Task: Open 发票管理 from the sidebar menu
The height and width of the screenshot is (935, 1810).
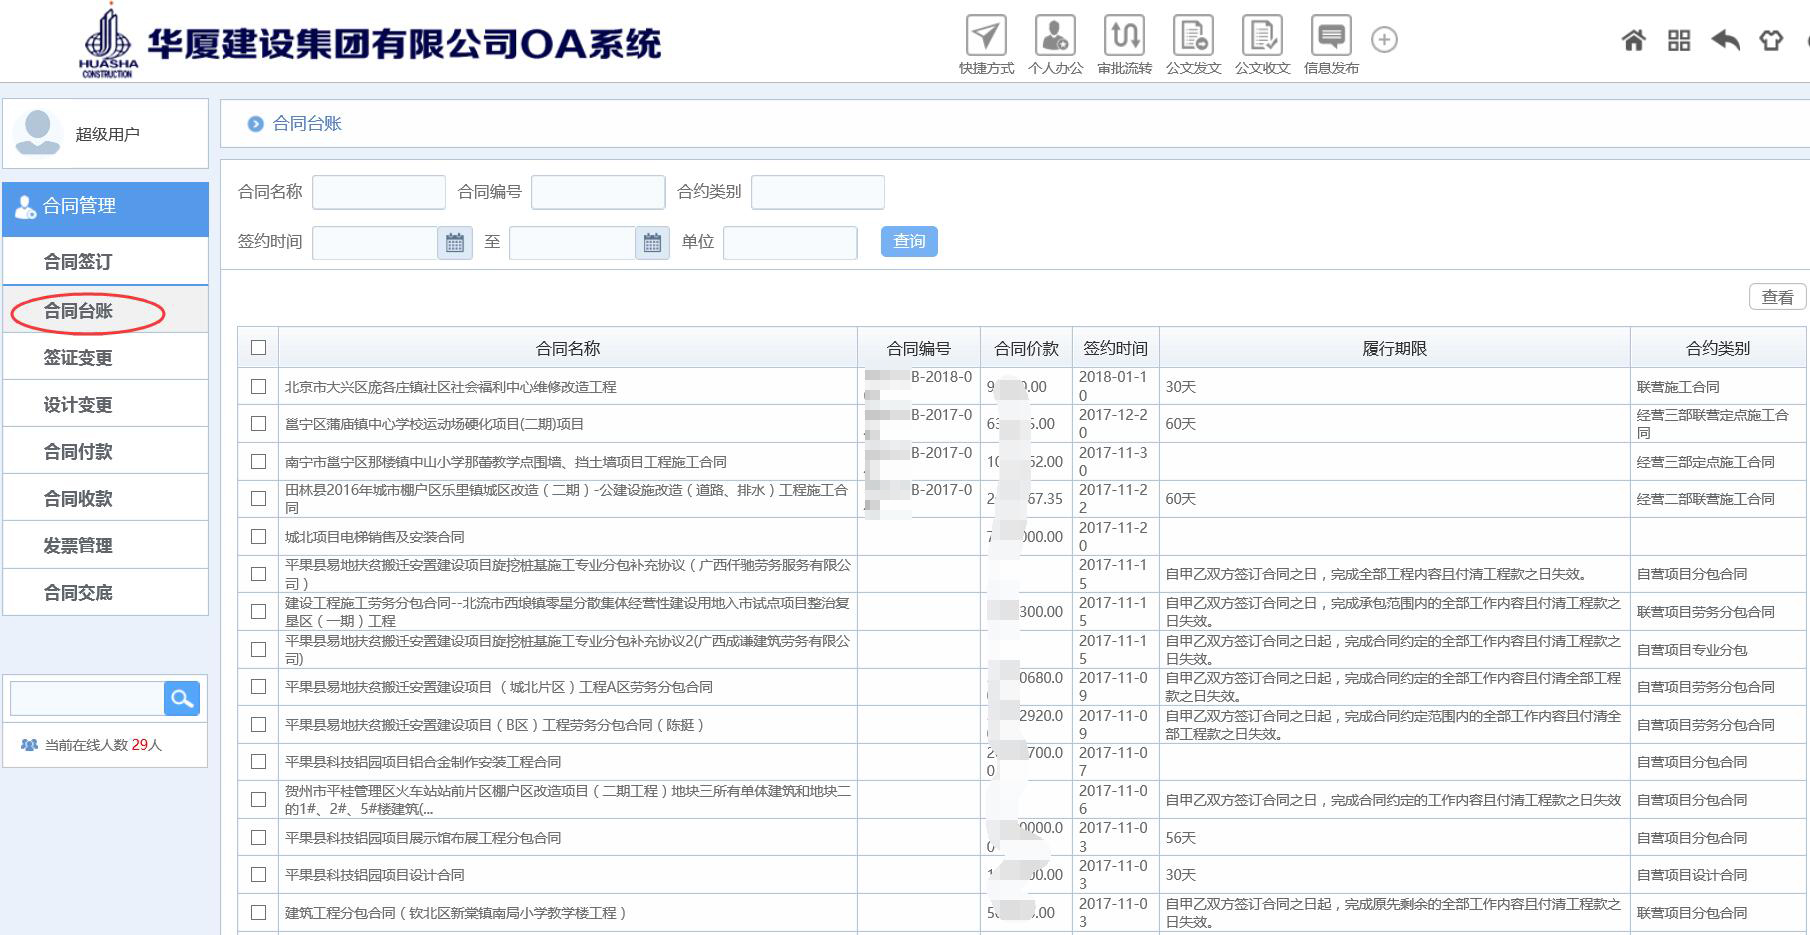Action: (x=78, y=546)
